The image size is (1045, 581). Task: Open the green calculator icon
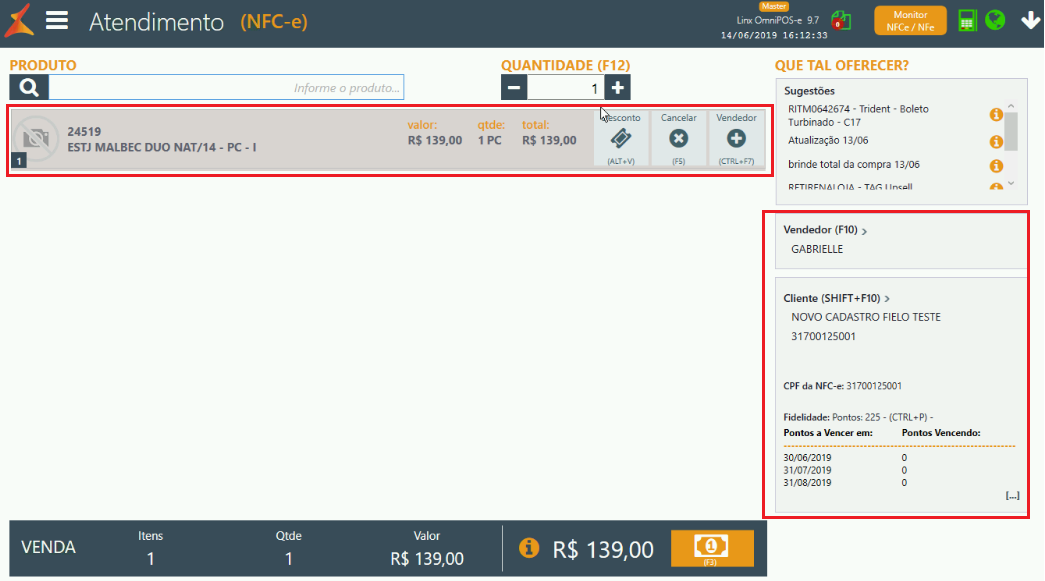tap(967, 21)
